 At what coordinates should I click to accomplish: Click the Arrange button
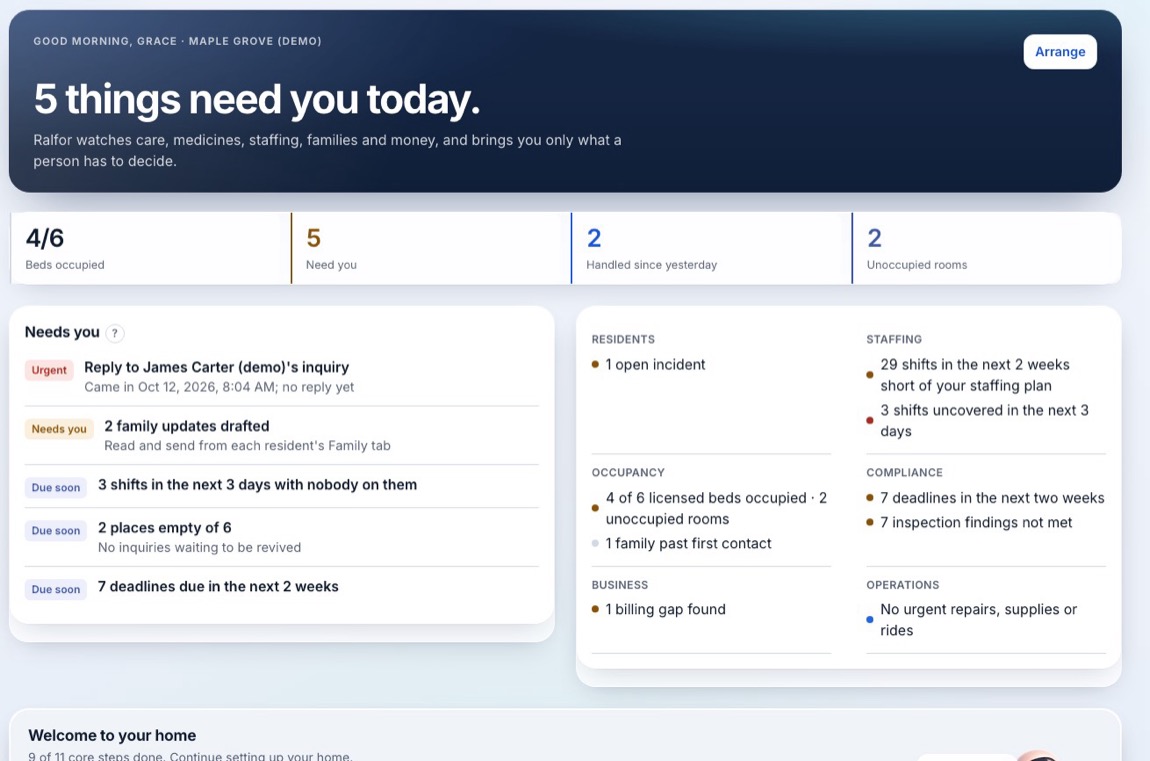click(1060, 52)
